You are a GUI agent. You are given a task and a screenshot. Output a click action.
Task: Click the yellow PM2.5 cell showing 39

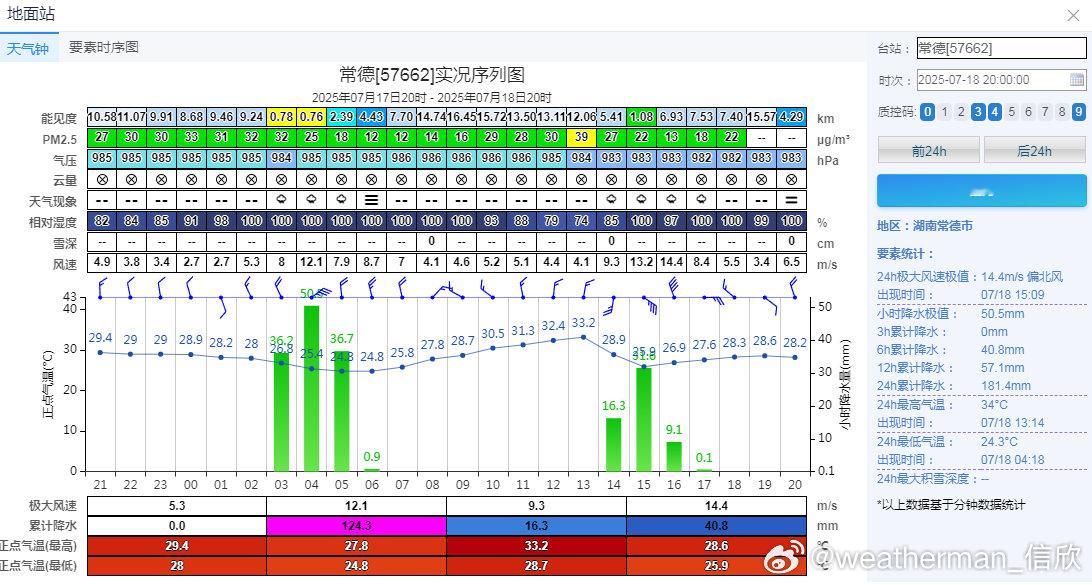point(582,137)
